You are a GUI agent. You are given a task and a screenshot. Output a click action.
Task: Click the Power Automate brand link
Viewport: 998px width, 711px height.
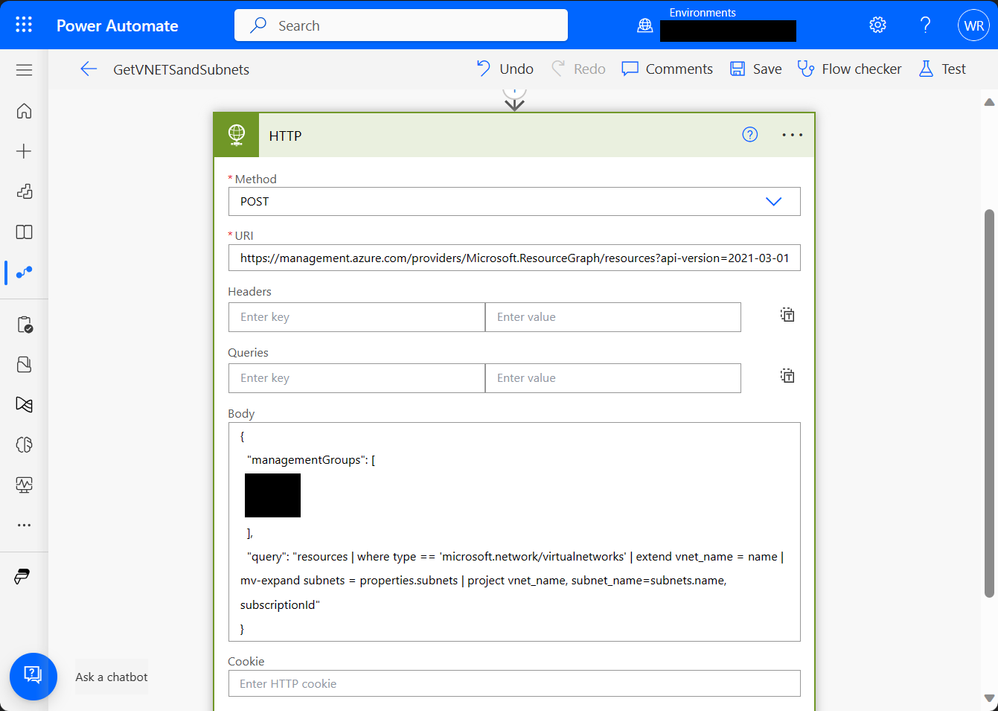pyautogui.click(x=117, y=25)
